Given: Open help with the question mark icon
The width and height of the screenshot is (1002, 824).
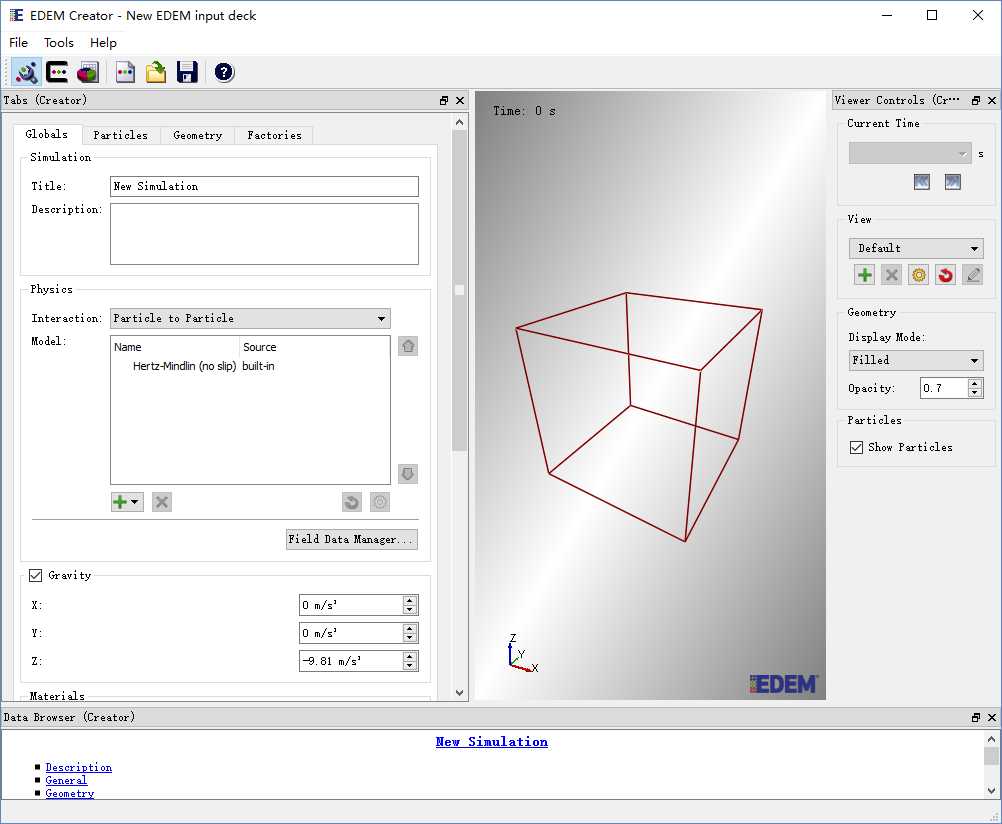Looking at the screenshot, I should 224,72.
